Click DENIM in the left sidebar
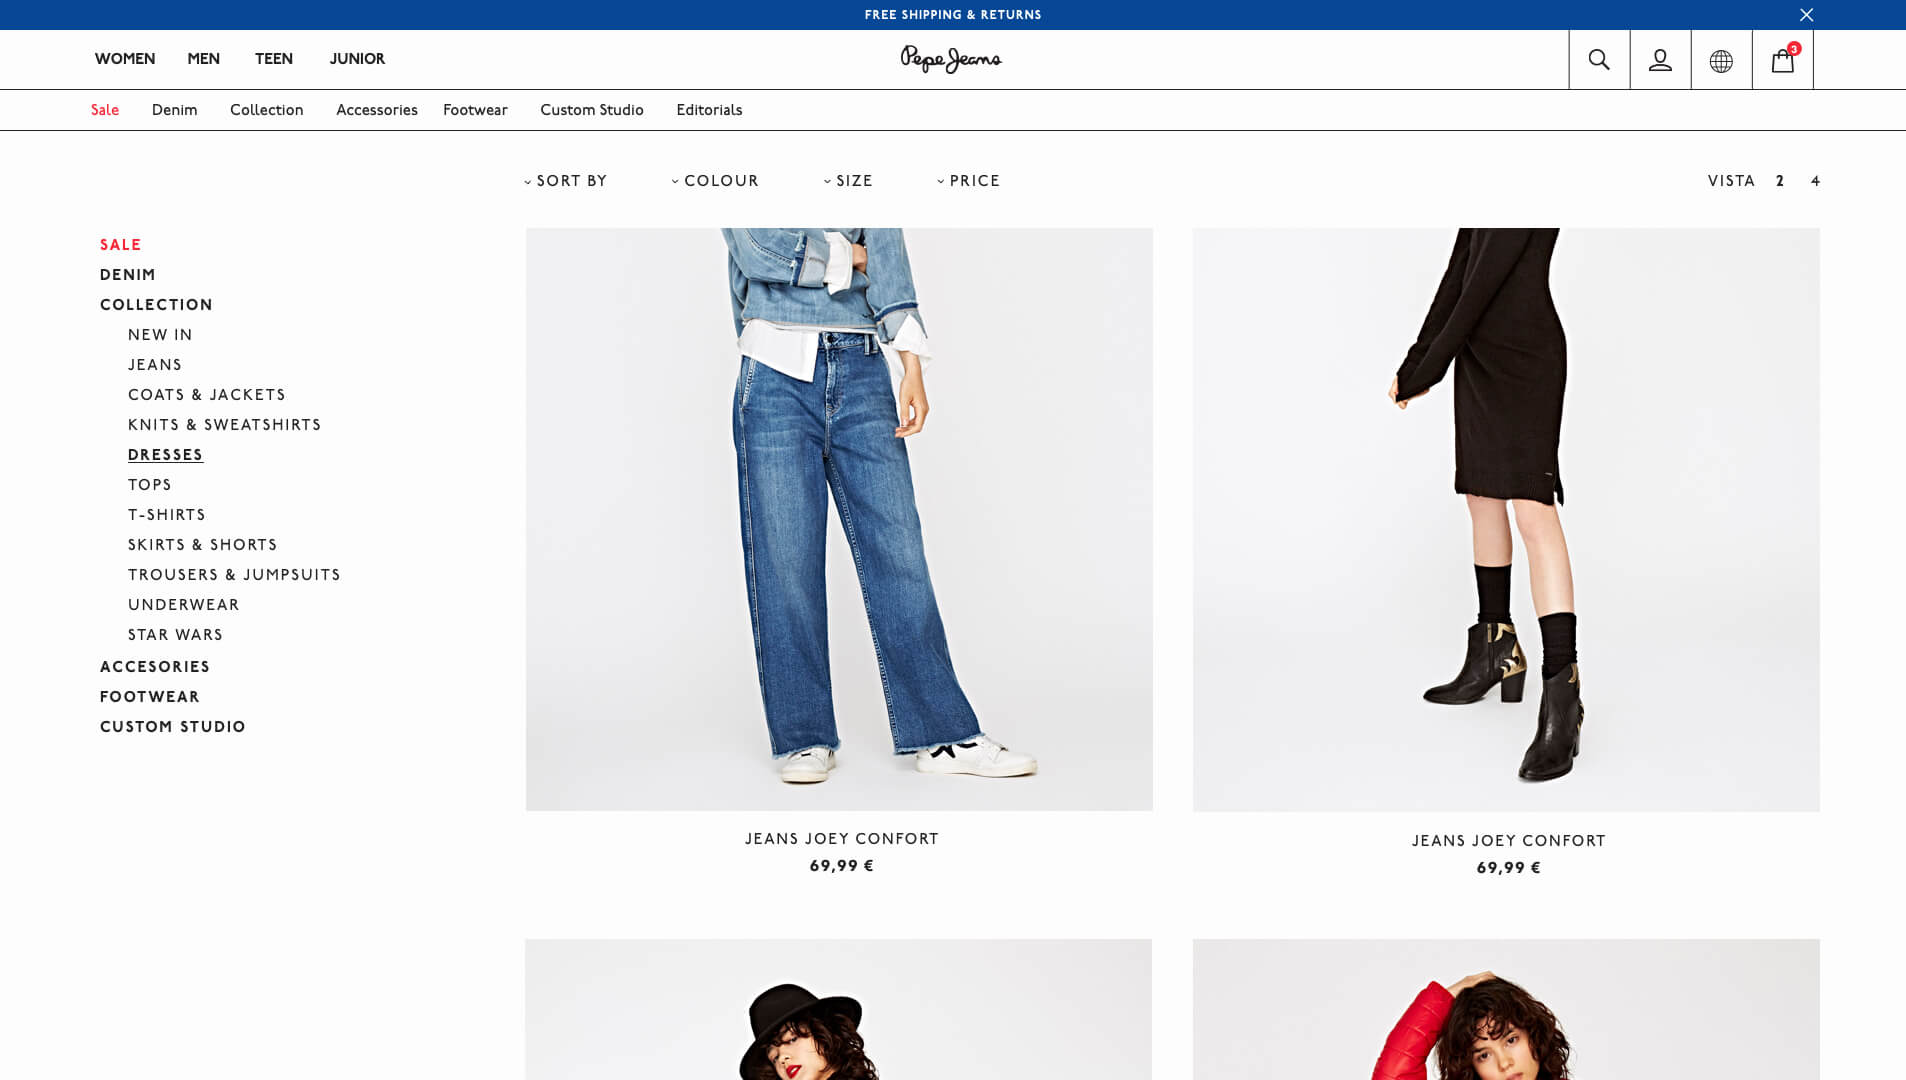The height and width of the screenshot is (1080, 1906). pyautogui.click(x=127, y=275)
